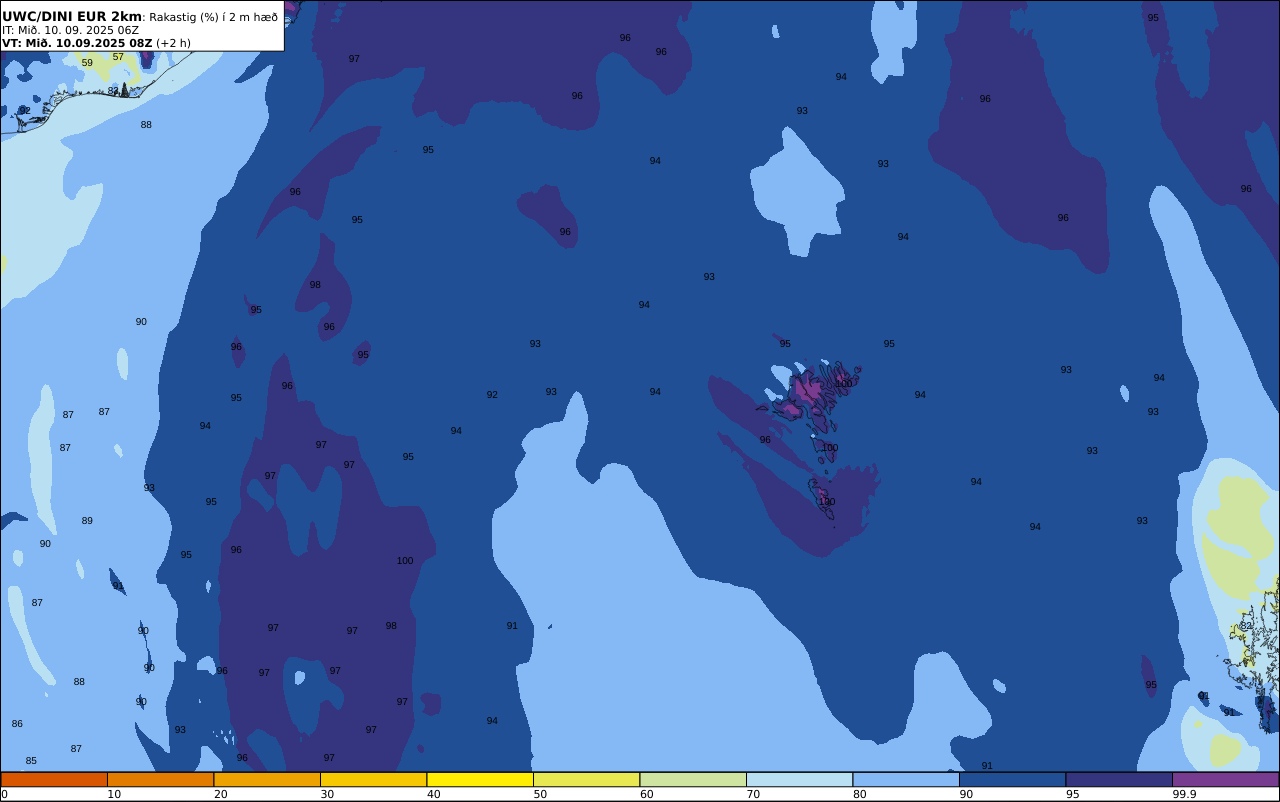Click the 20–30 amber legend swatch

pyautogui.click(x=267, y=779)
